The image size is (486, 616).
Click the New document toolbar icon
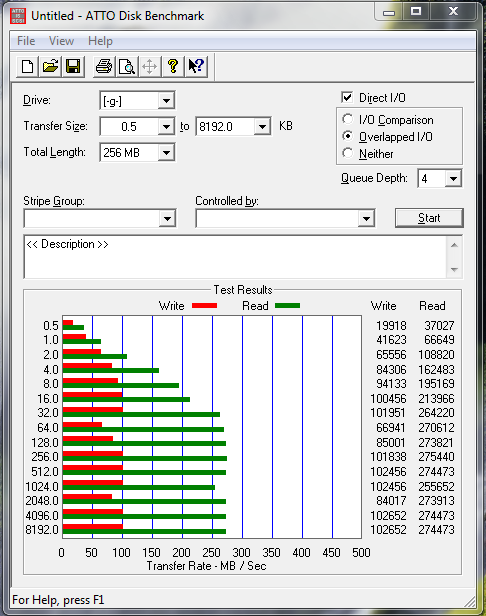coord(27,66)
